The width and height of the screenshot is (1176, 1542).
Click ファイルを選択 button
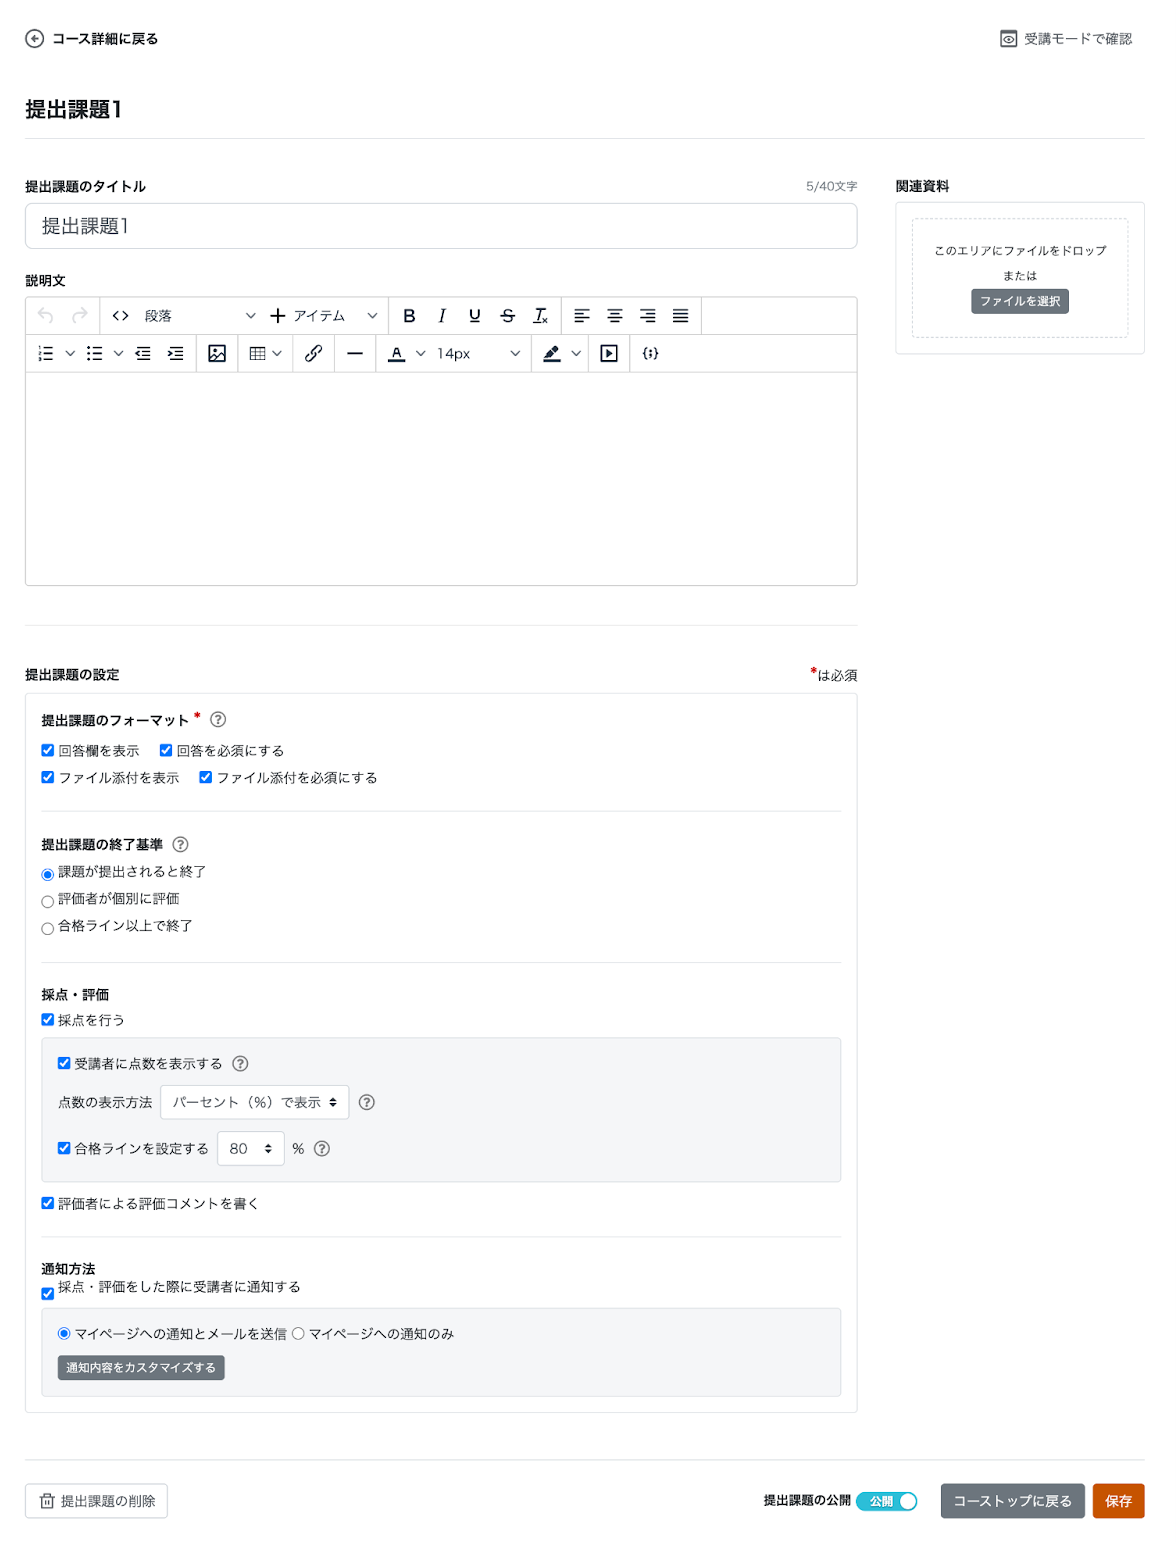(1020, 302)
